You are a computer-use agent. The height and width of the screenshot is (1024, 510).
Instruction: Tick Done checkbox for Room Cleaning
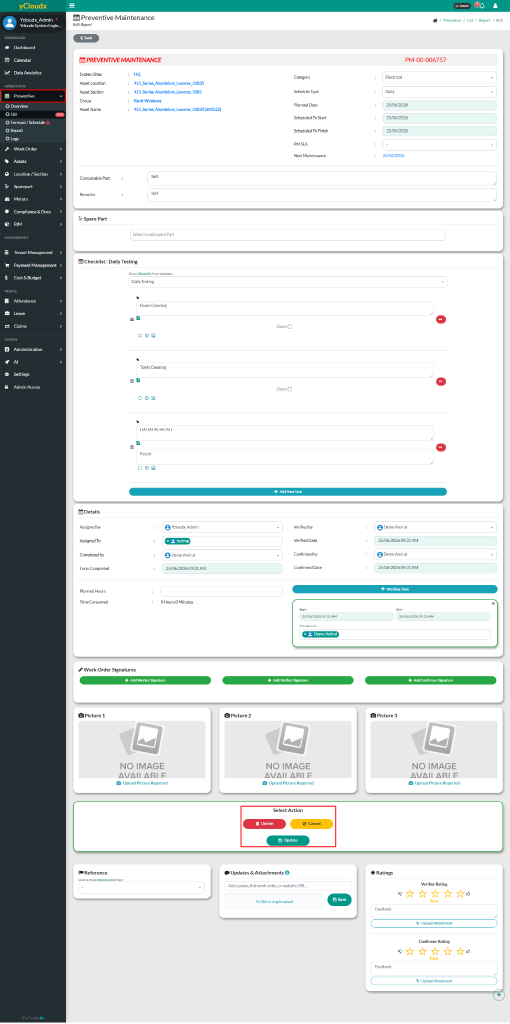coord(290,327)
